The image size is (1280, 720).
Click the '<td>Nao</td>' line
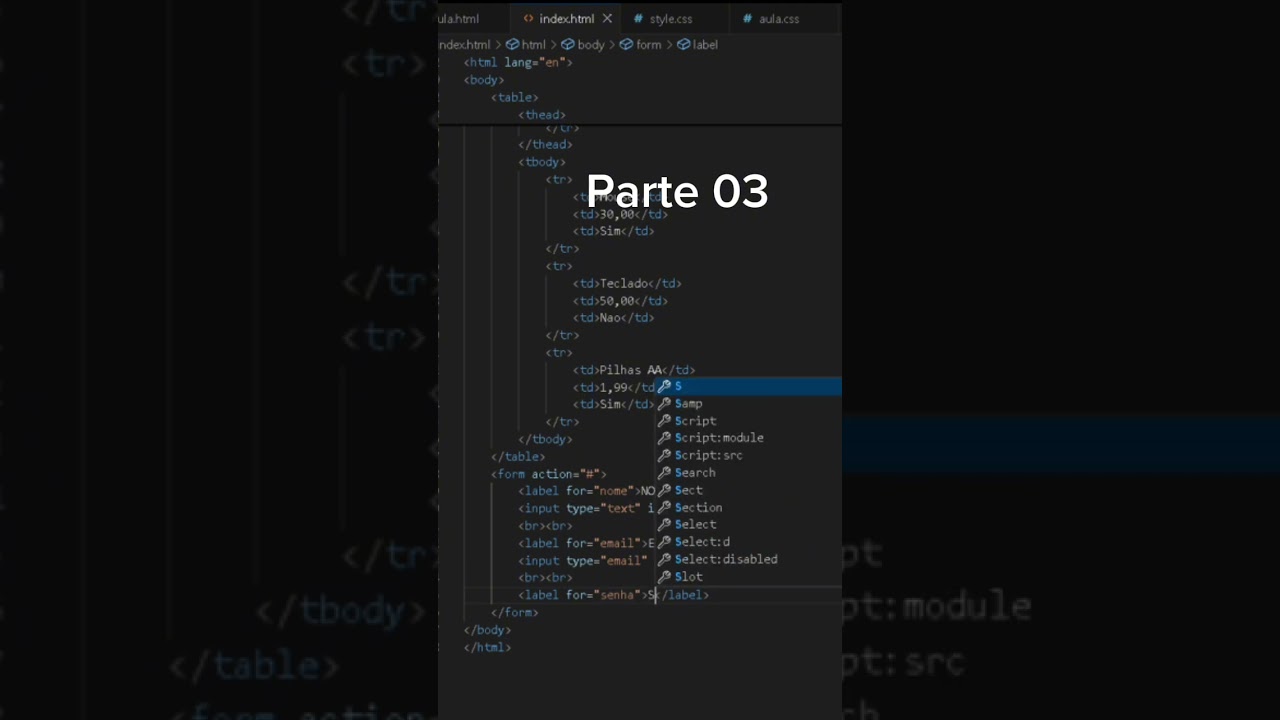tap(613, 318)
